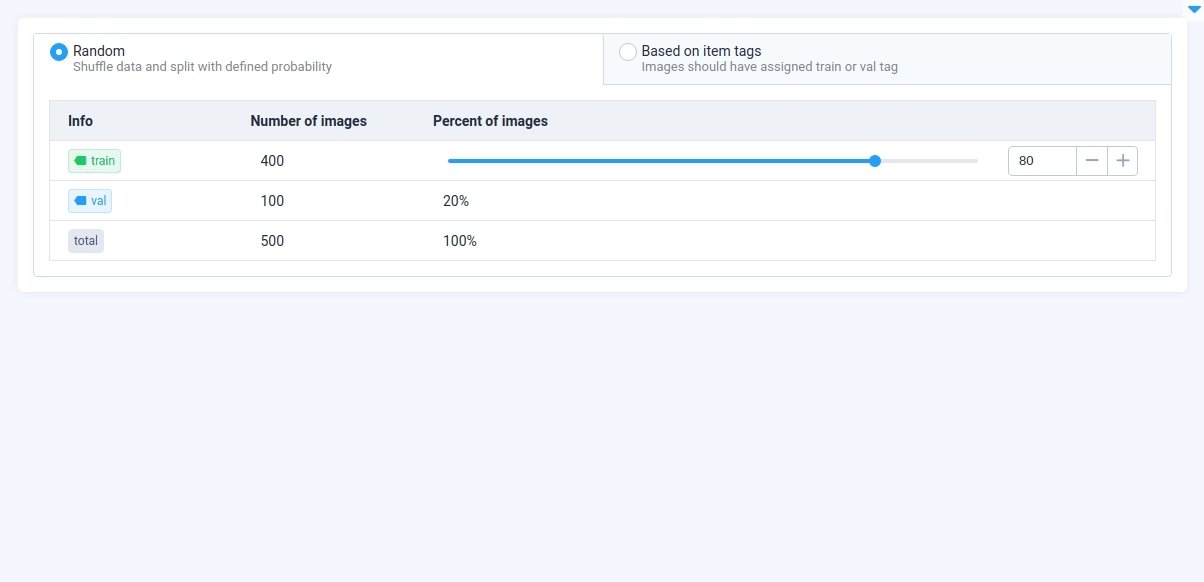Click the val percentage value 20%
1204x582 pixels.
pyautogui.click(x=456, y=200)
